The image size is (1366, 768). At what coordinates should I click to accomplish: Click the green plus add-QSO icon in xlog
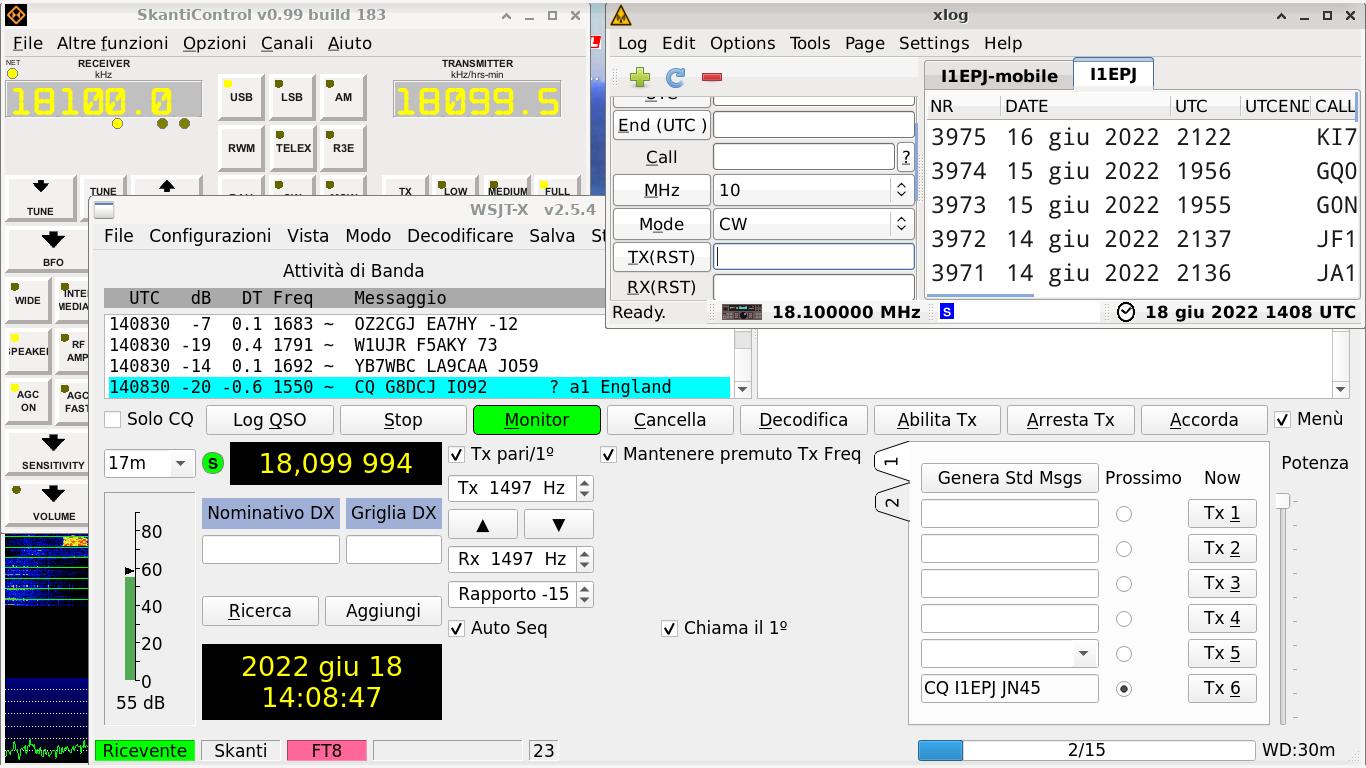coord(640,77)
